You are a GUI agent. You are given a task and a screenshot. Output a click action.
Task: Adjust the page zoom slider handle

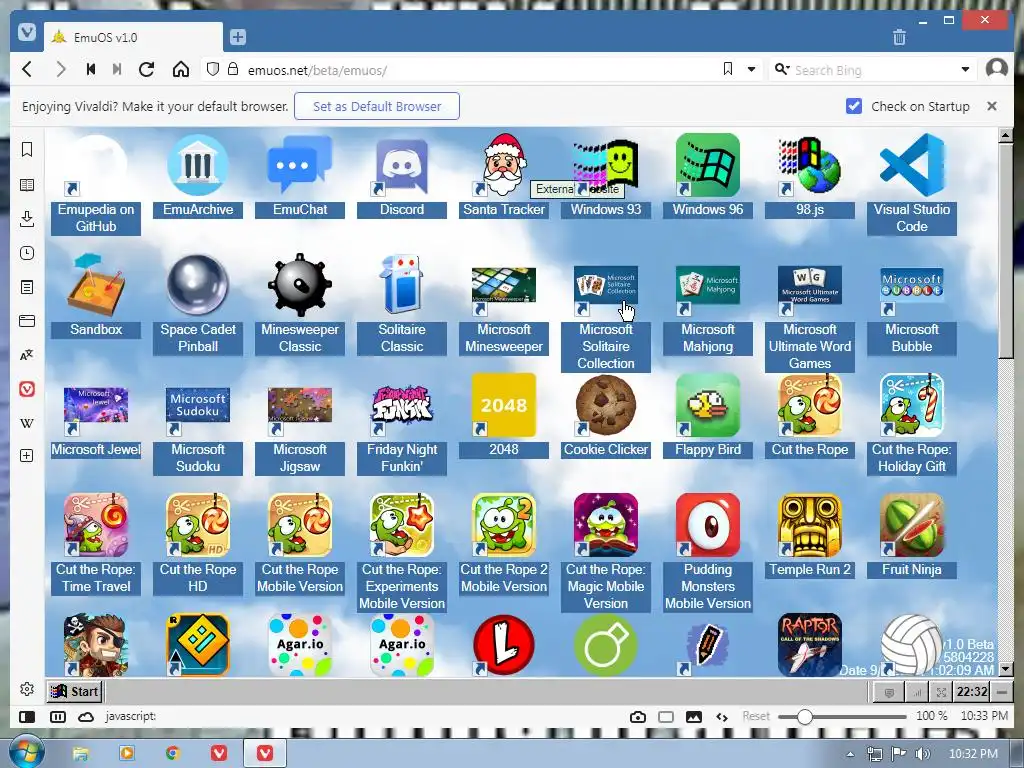tap(805, 716)
